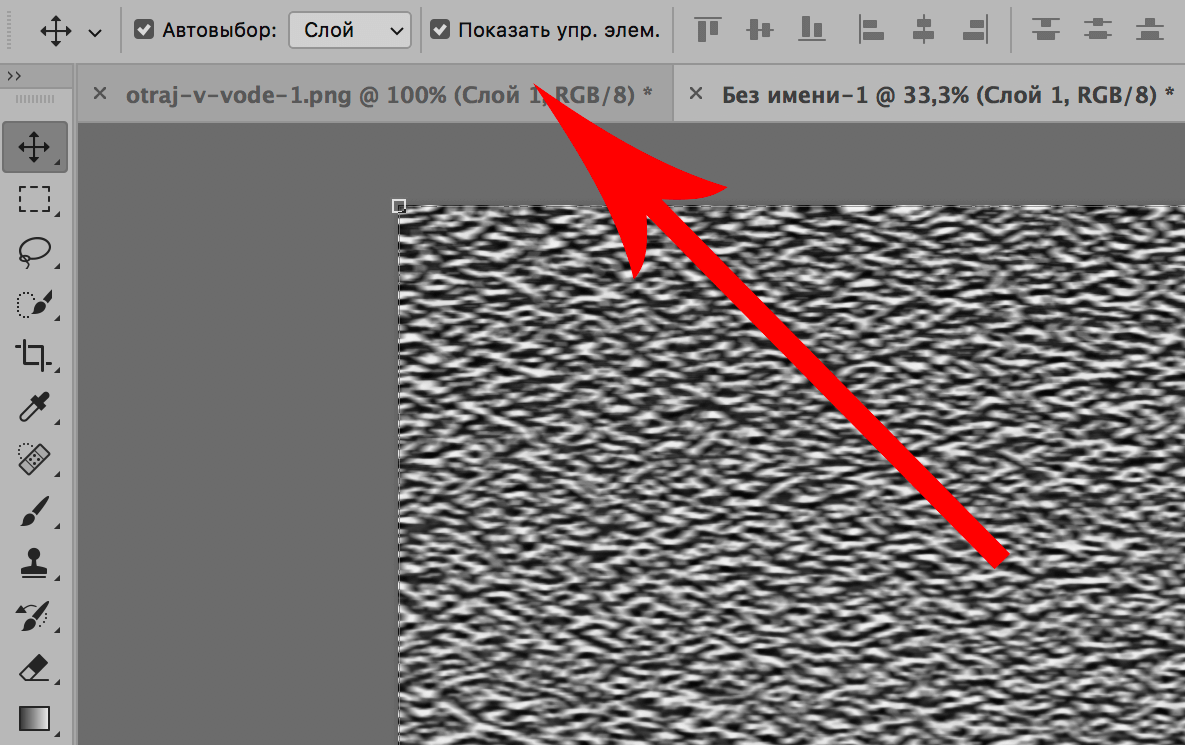The image size is (1185, 745).
Task: Choose the Eyedropper tool
Action: [x=35, y=407]
